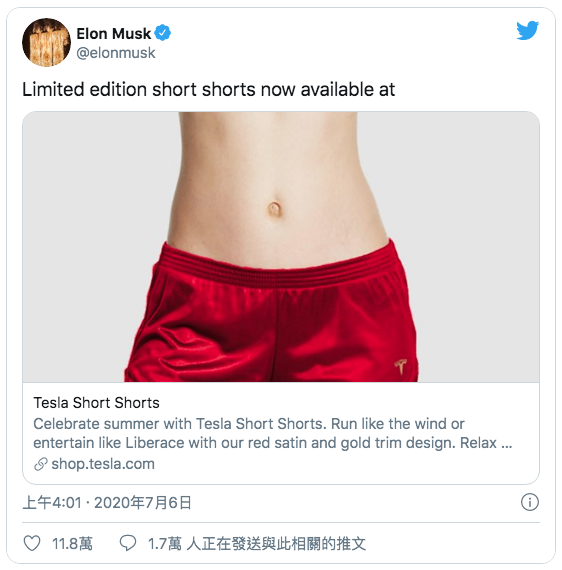Click the card description starting with Celebrate summer
Viewport: 562px width, 570px height.
[x=273, y=433]
